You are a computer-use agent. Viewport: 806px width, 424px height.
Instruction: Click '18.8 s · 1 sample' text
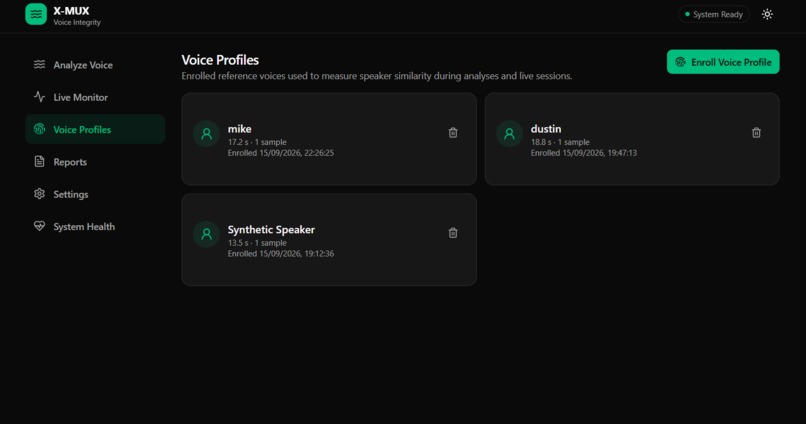coord(560,142)
